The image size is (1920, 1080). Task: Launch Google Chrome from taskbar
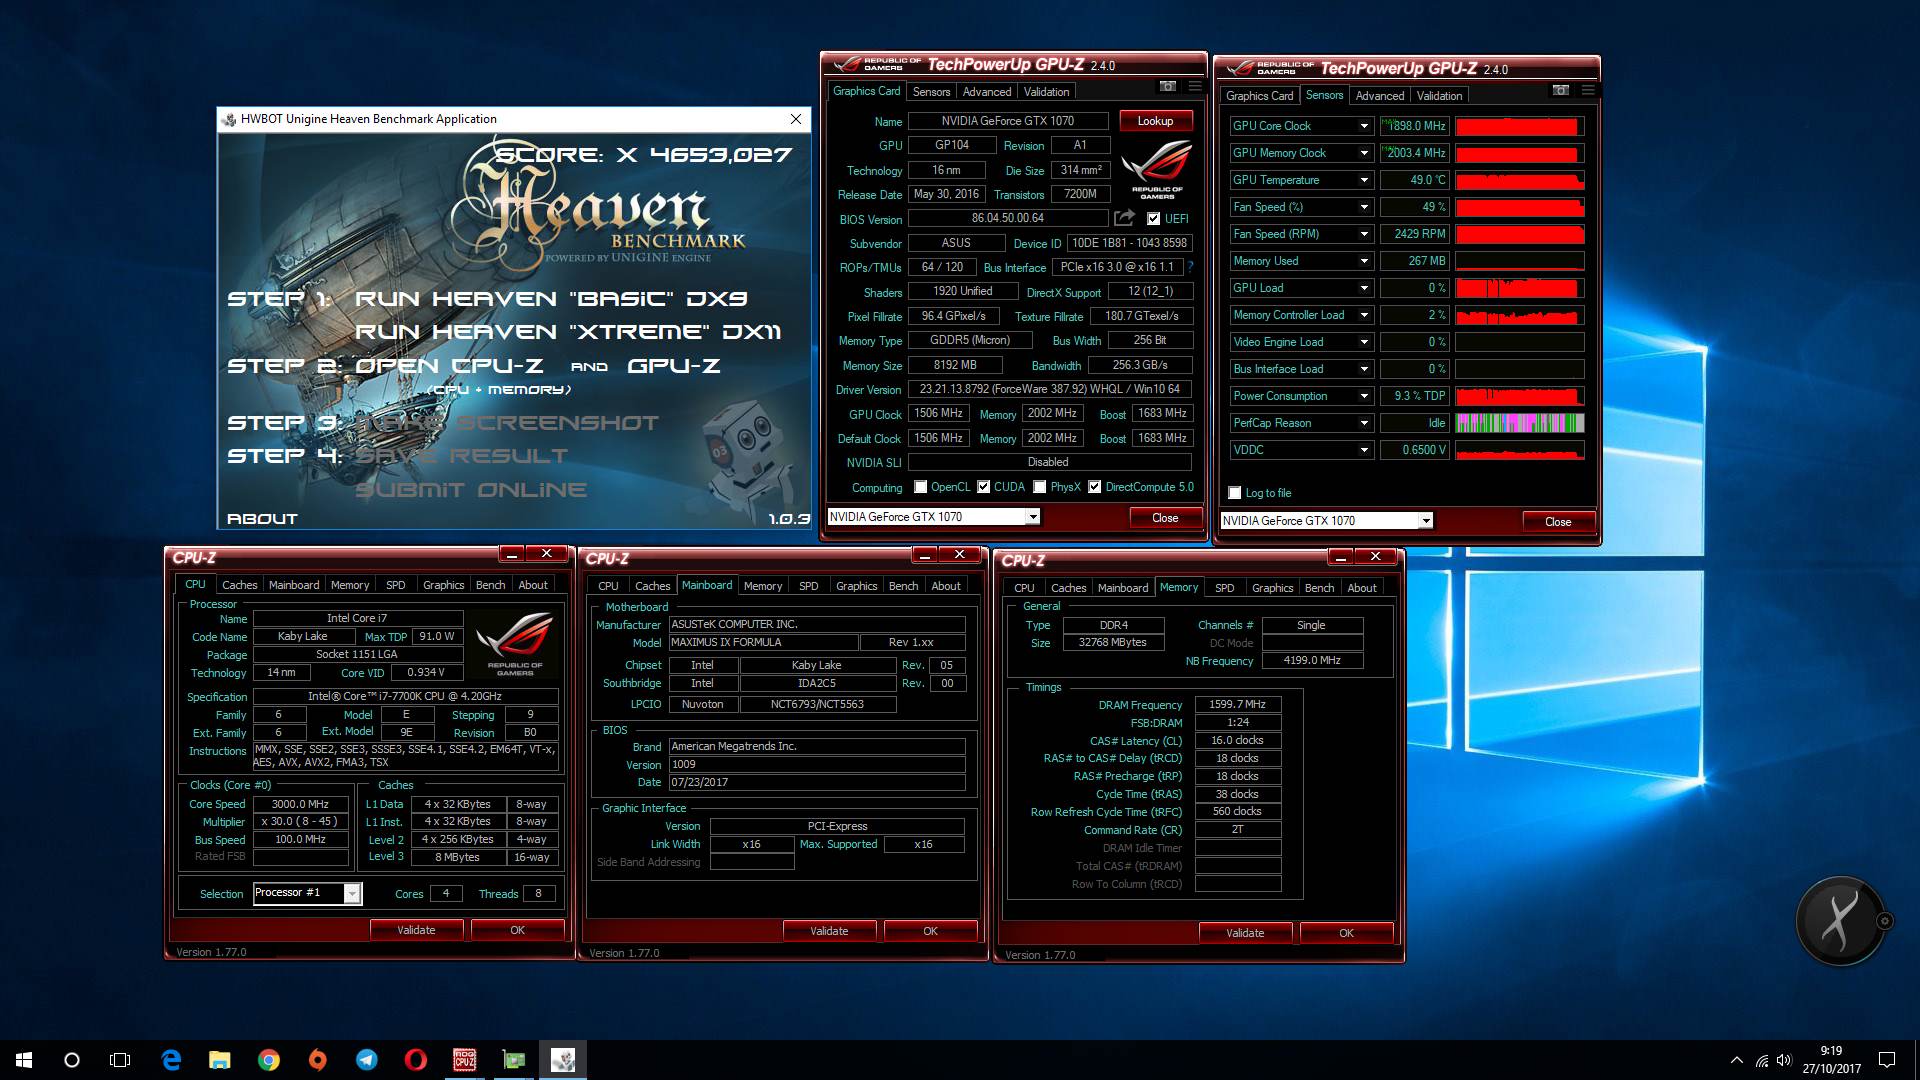(269, 1060)
